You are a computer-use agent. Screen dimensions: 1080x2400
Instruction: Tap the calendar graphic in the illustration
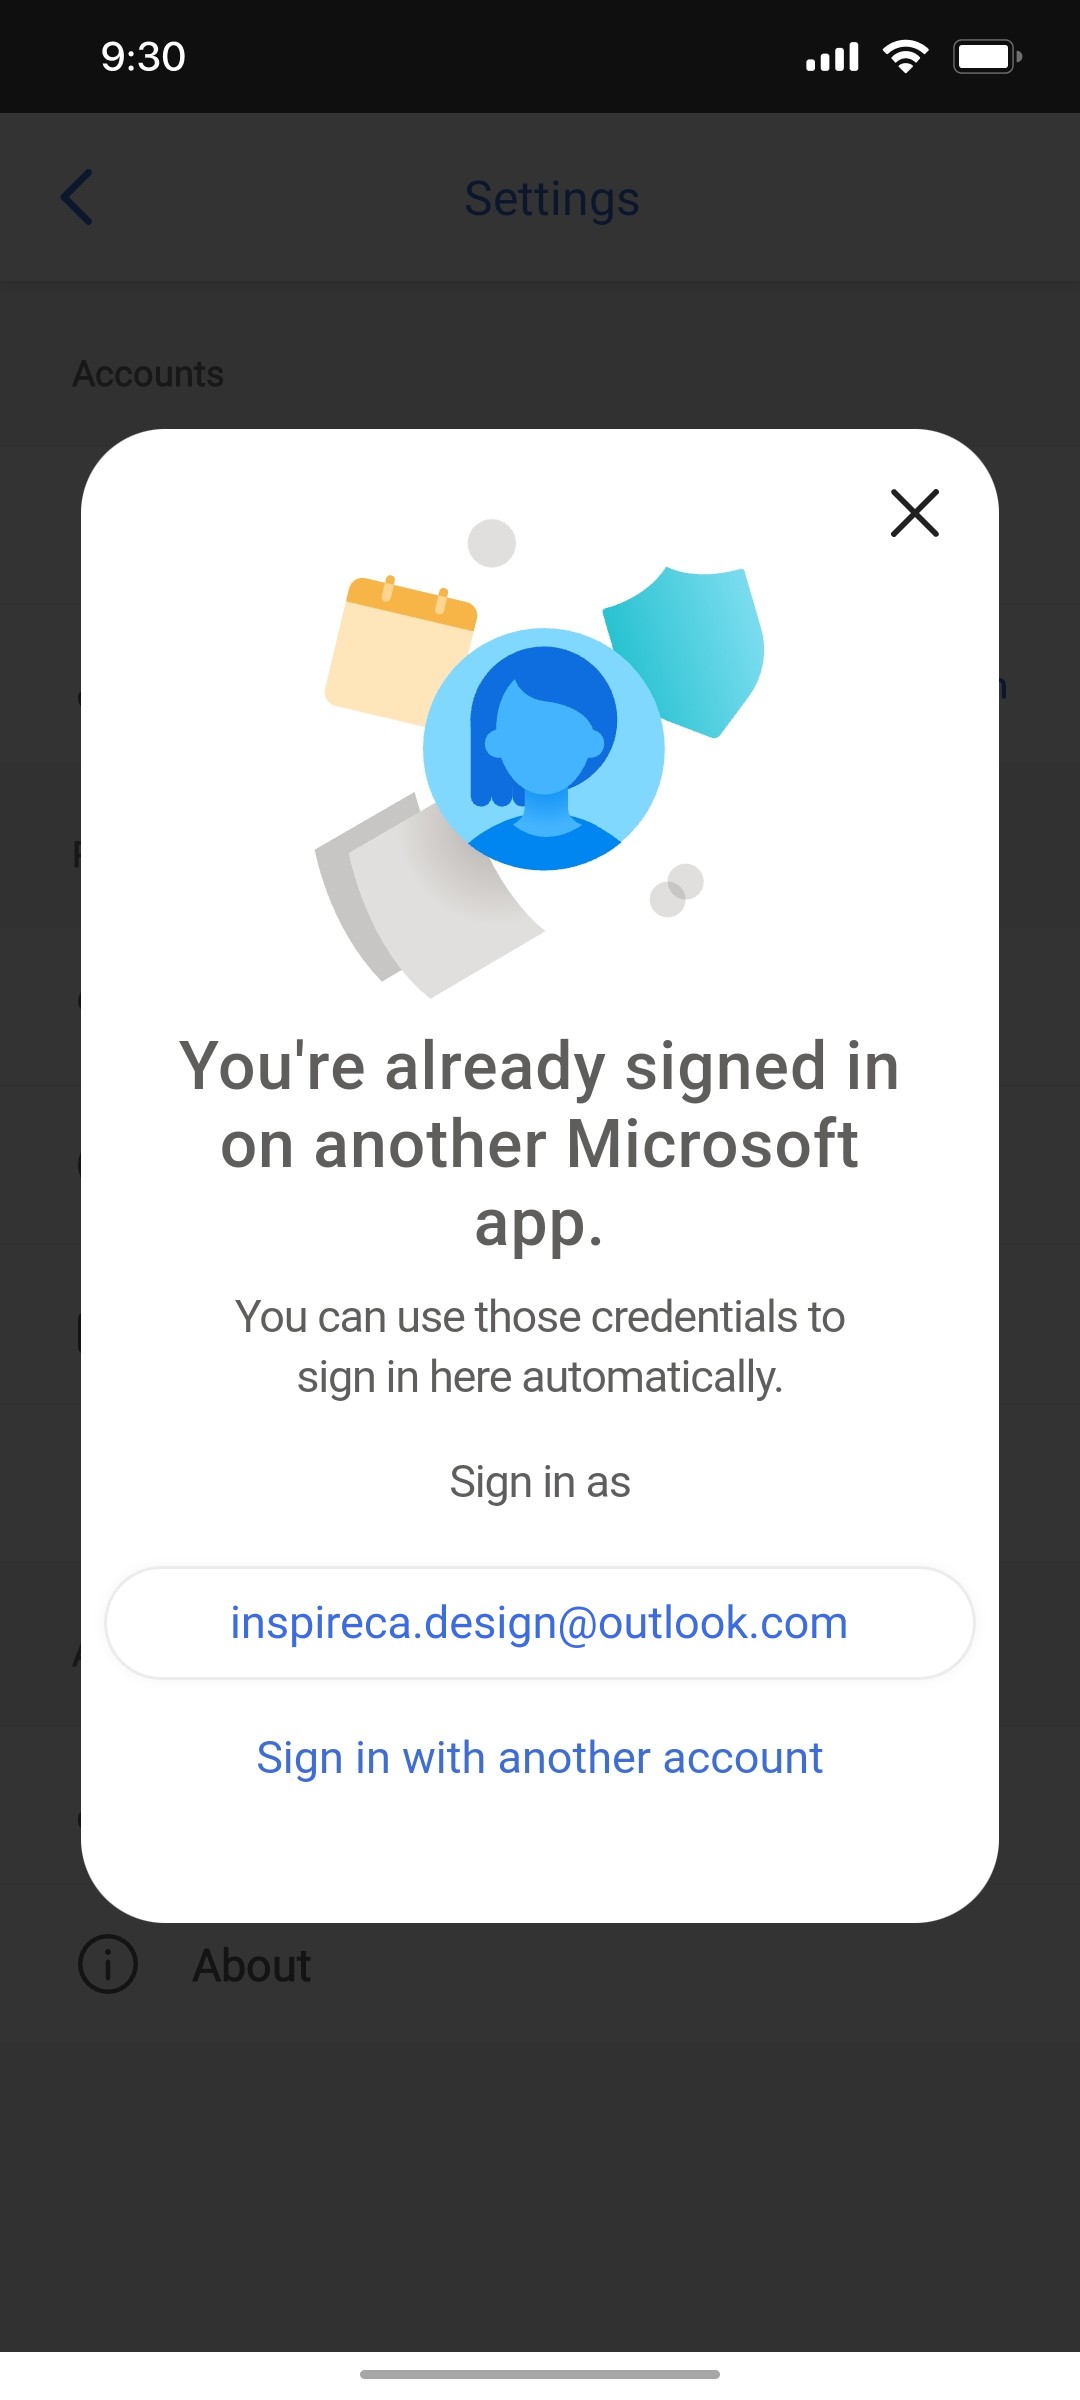pos(400,648)
